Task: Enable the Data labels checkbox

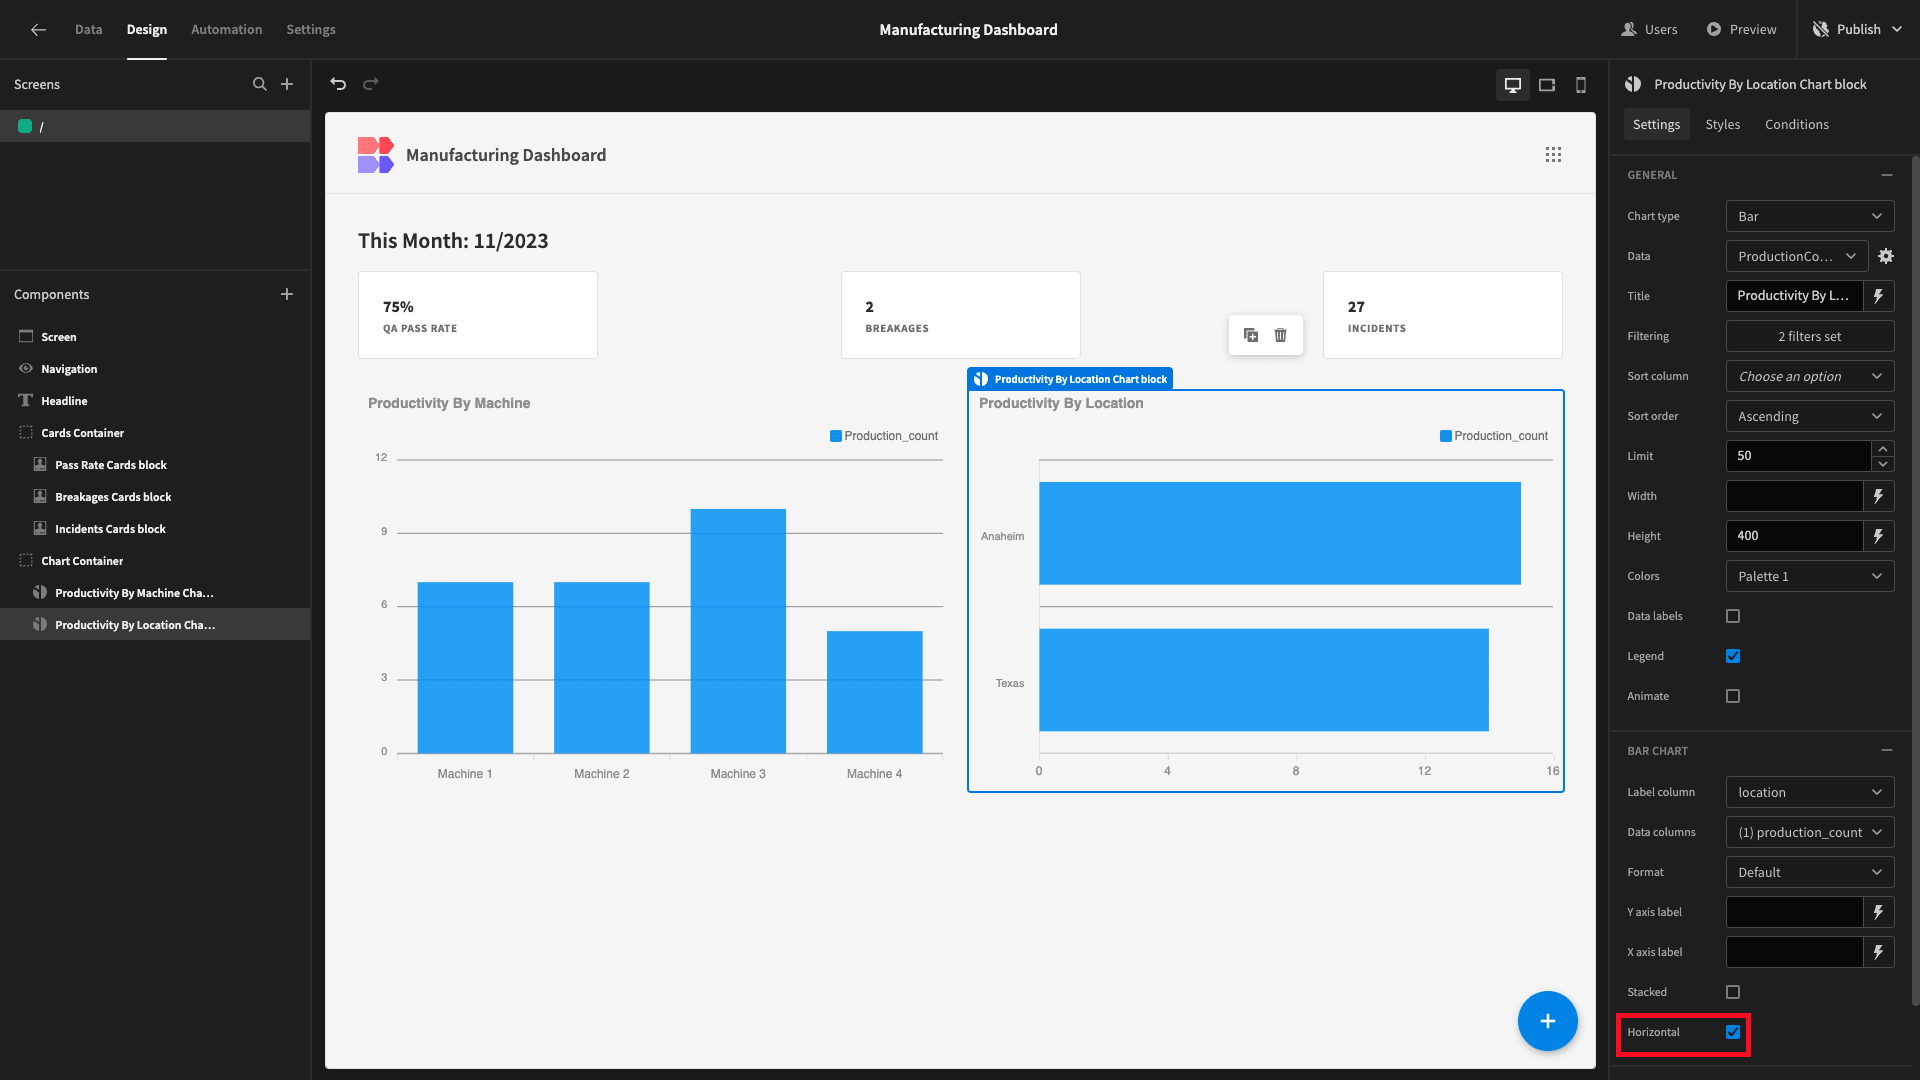Action: pyautogui.click(x=1733, y=616)
